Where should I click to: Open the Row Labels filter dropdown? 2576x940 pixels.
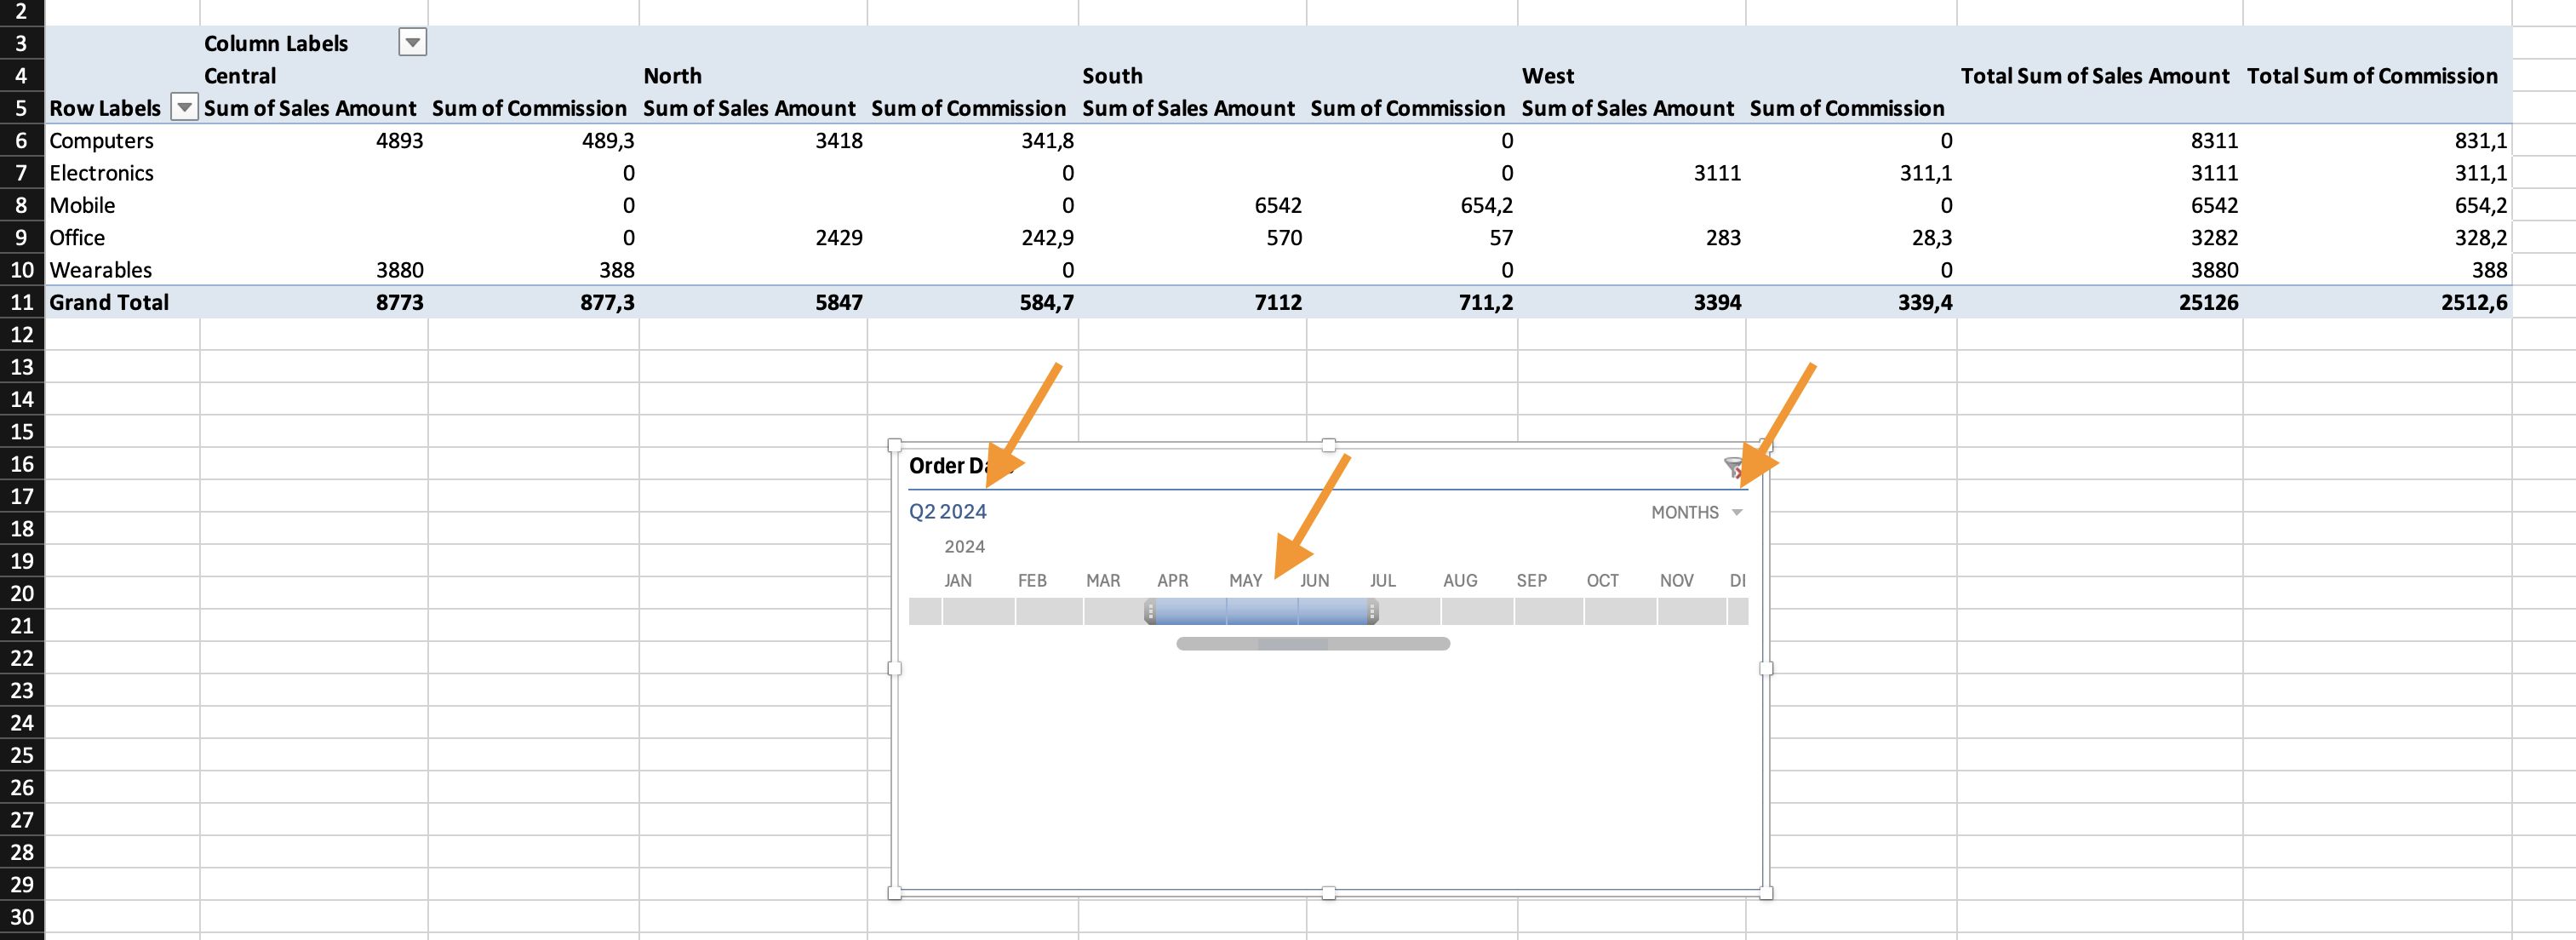184,107
